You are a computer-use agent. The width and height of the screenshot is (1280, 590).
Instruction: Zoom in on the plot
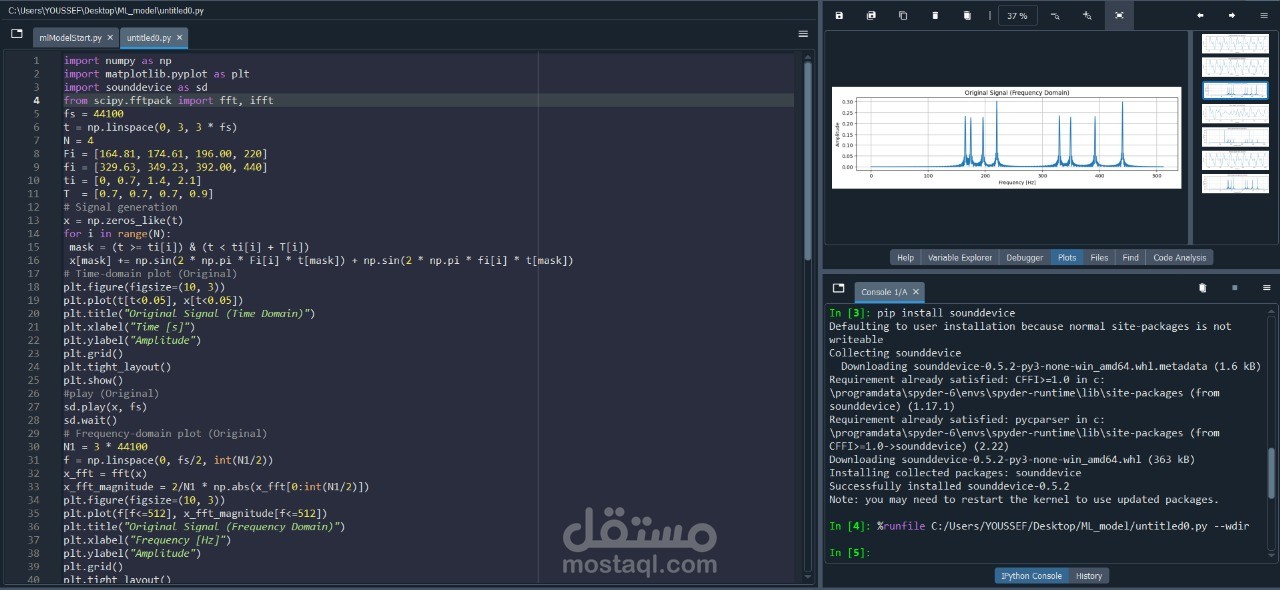tap(1087, 16)
